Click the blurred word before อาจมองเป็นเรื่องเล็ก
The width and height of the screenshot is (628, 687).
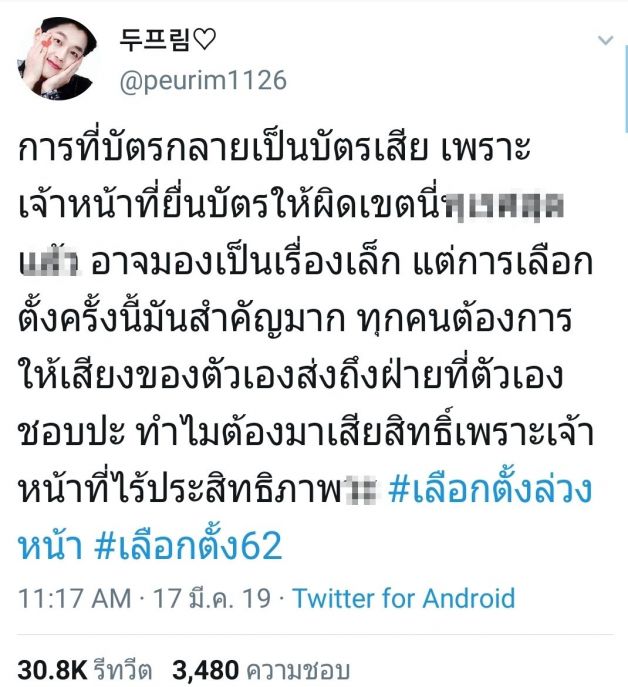point(49,262)
